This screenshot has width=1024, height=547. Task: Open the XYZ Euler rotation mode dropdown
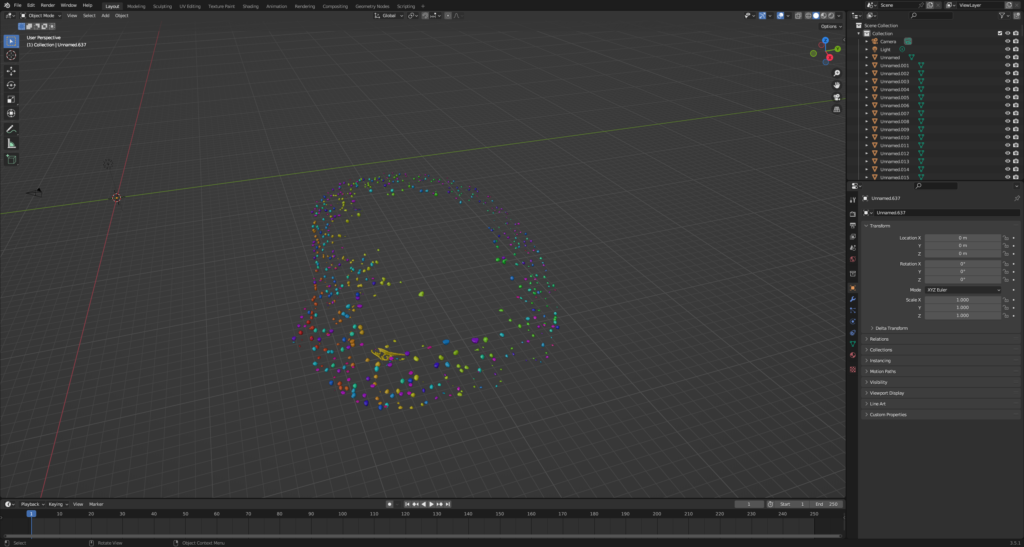pyautogui.click(x=962, y=289)
